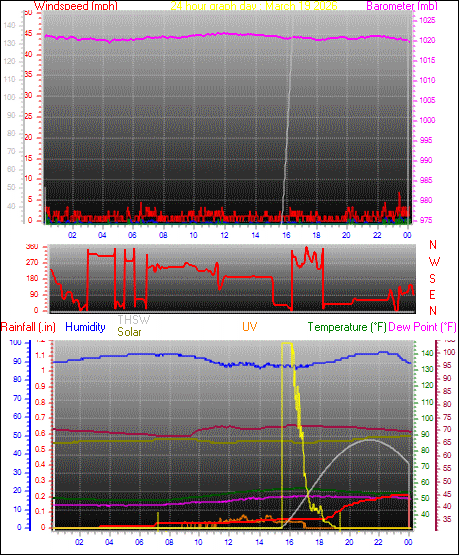
Task: Click the dark red 45 dew point axis value
Action: 447,494
